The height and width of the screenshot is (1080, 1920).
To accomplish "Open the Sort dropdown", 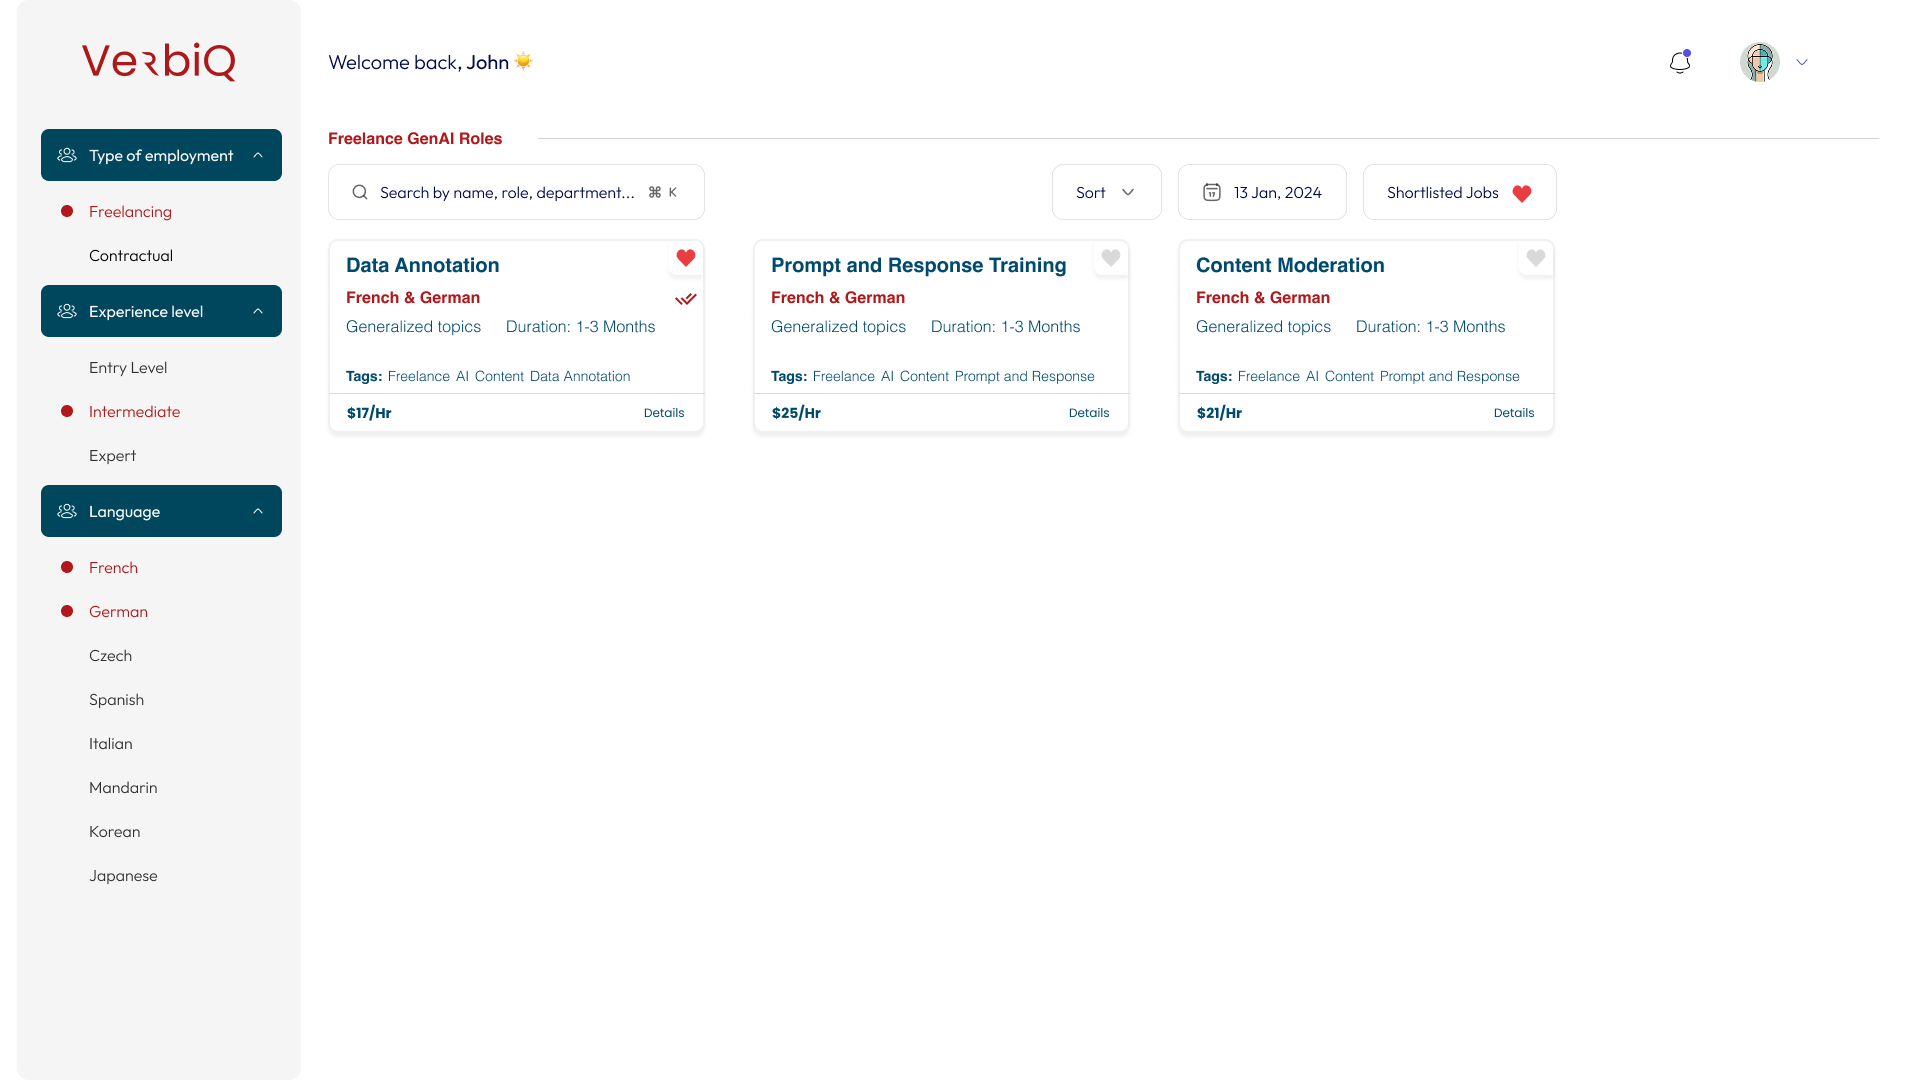I will pyautogui.click(x=1106, y=192).
